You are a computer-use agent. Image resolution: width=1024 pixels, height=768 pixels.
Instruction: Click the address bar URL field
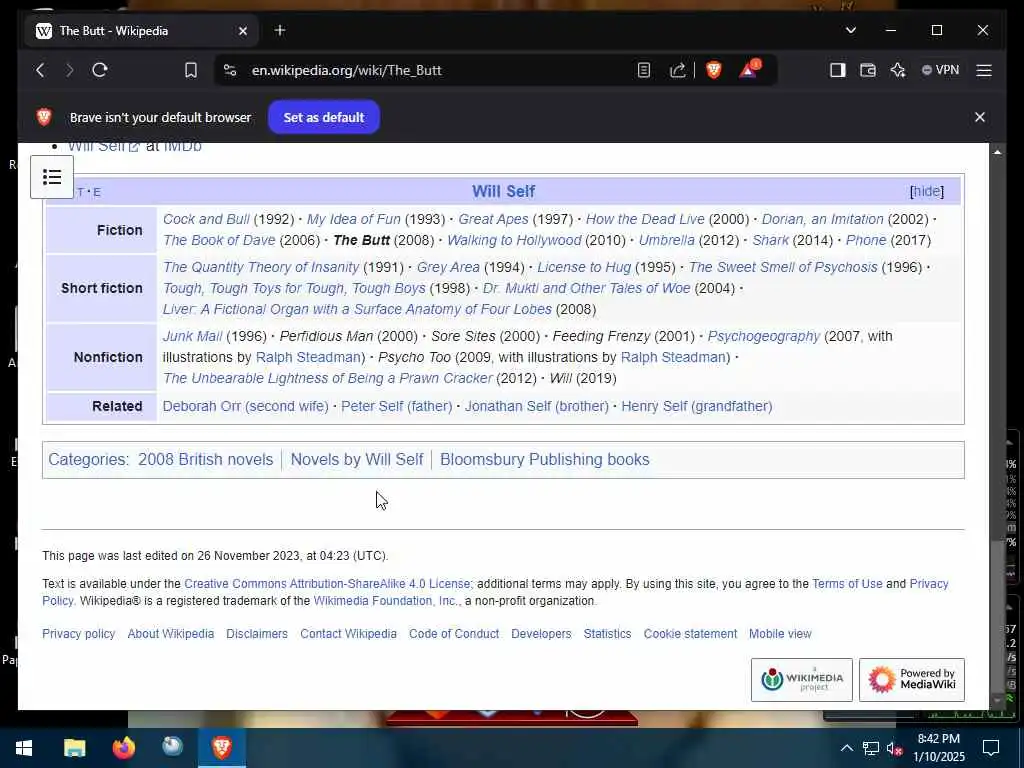[x=431, y=70]
